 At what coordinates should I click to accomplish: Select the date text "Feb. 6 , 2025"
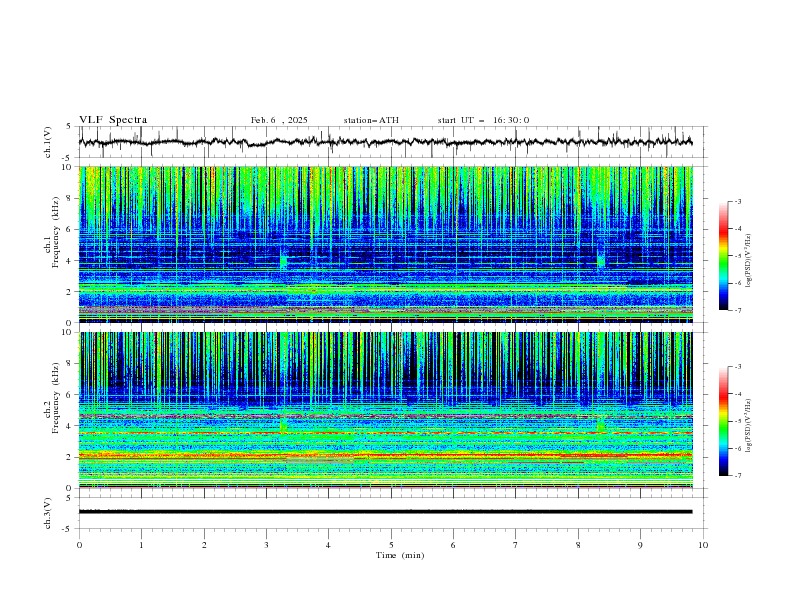click(279, 120)
